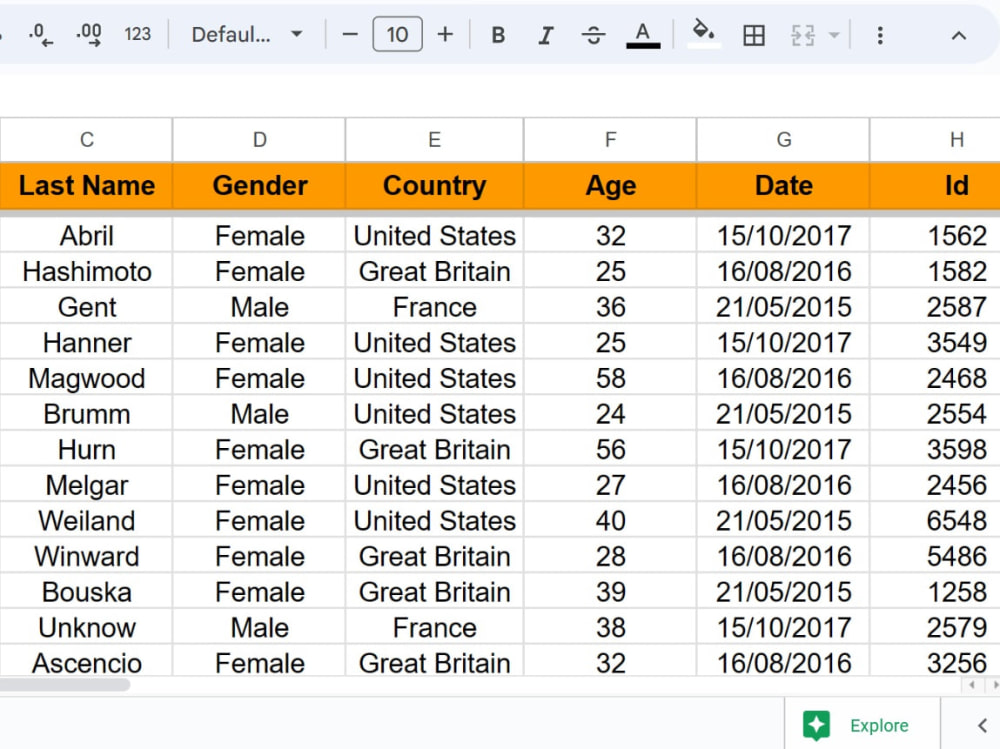Open the 123 number format menu
Viewport: 1000px width, 749px height.
tap(138, 34)
